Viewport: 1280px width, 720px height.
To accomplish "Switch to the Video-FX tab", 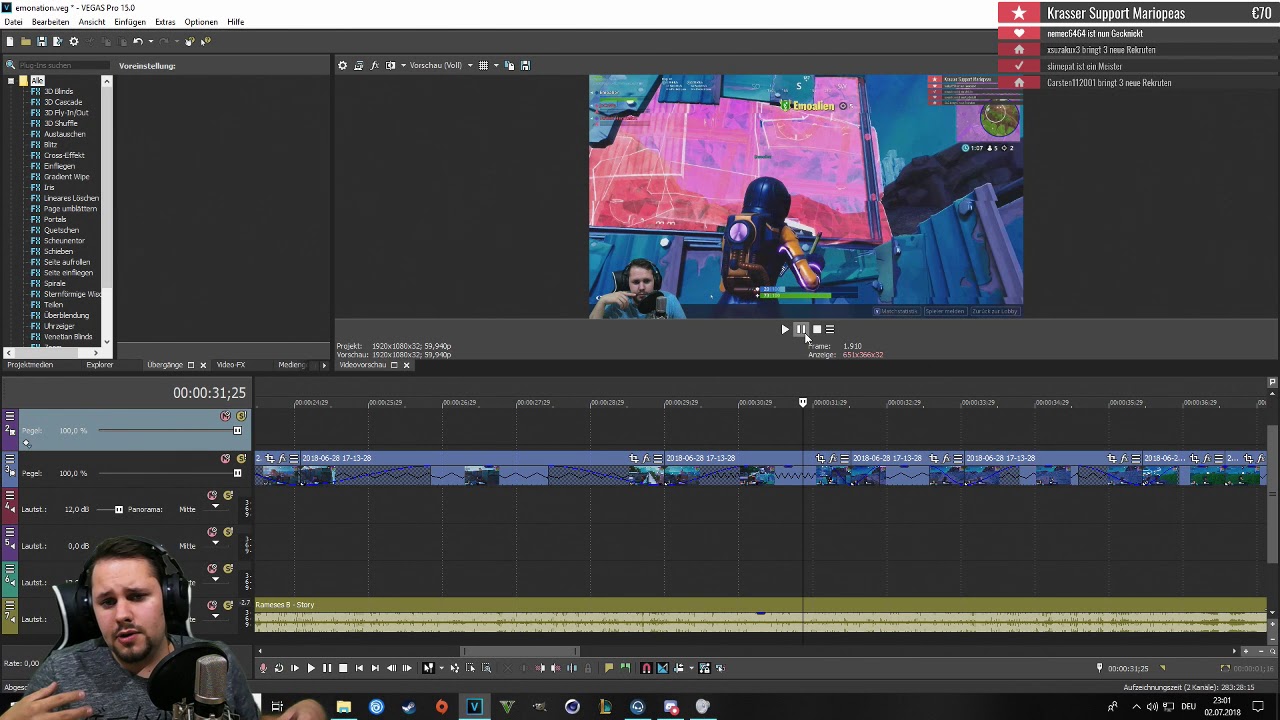I will pyautogui.click(x=231, y=365).
